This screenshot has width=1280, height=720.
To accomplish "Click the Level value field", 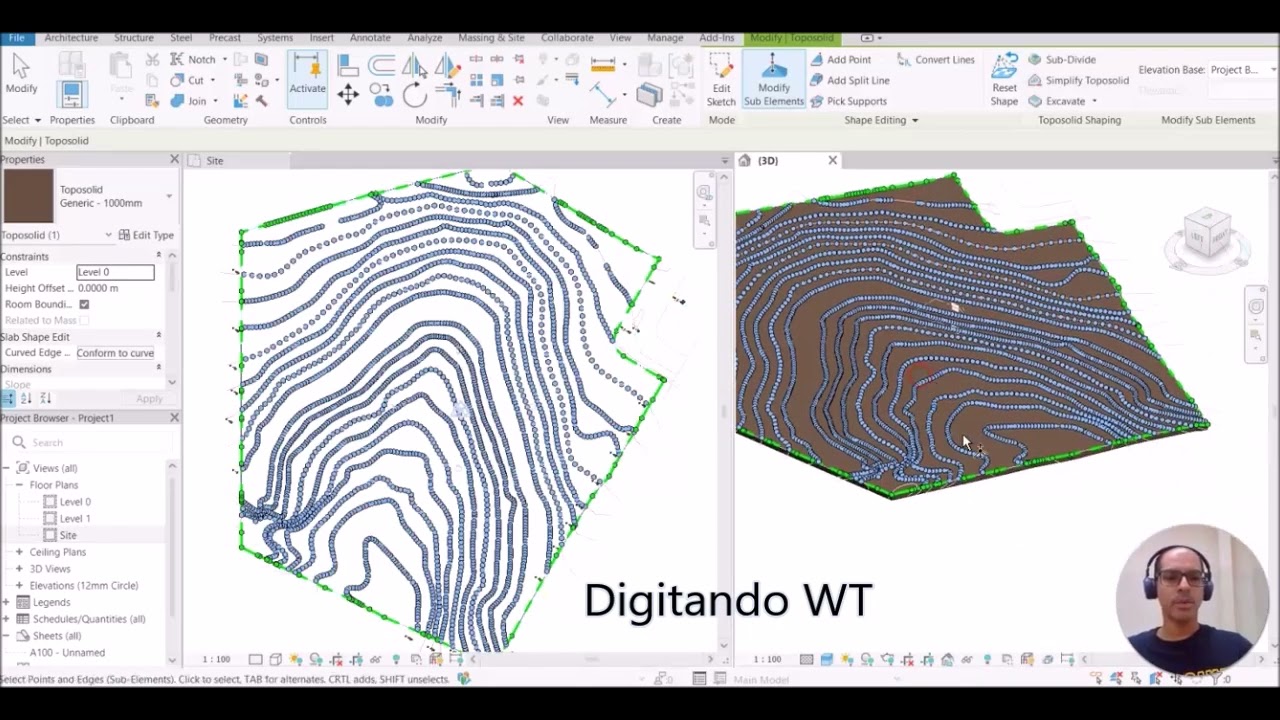I will tap(115, 272).
